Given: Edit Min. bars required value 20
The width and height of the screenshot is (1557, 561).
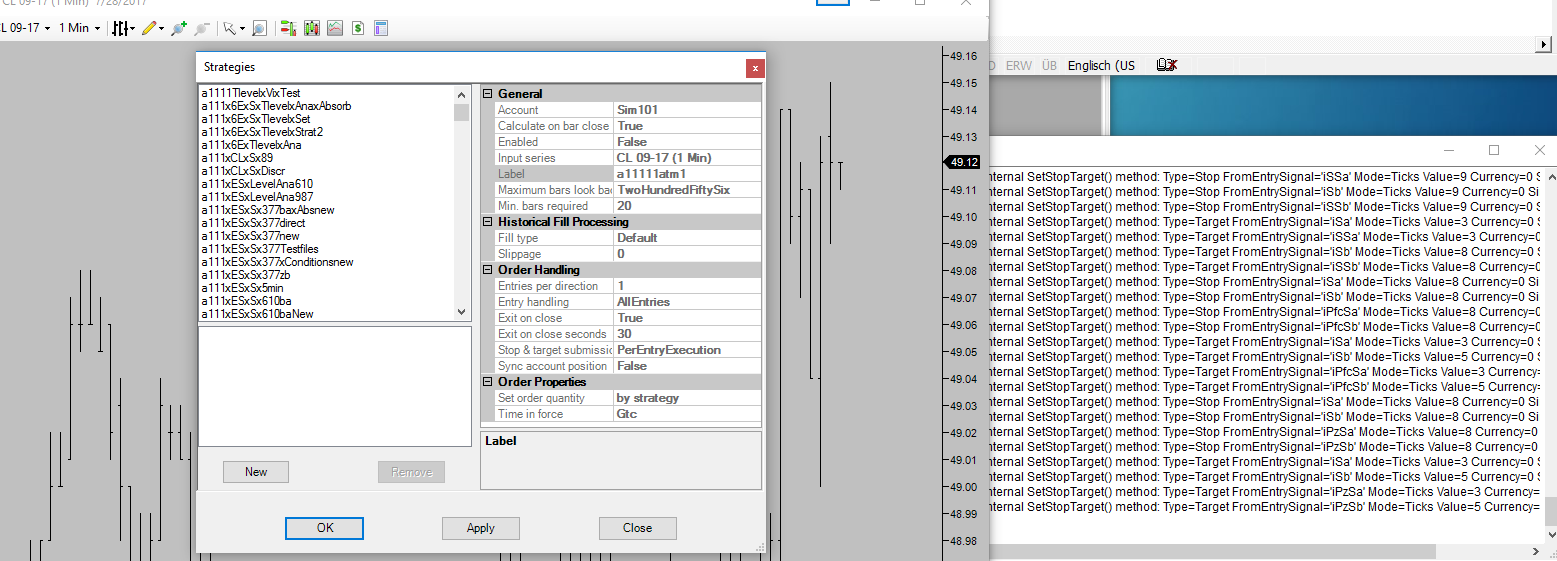Looking at the screenshot, I should (687, 206).
